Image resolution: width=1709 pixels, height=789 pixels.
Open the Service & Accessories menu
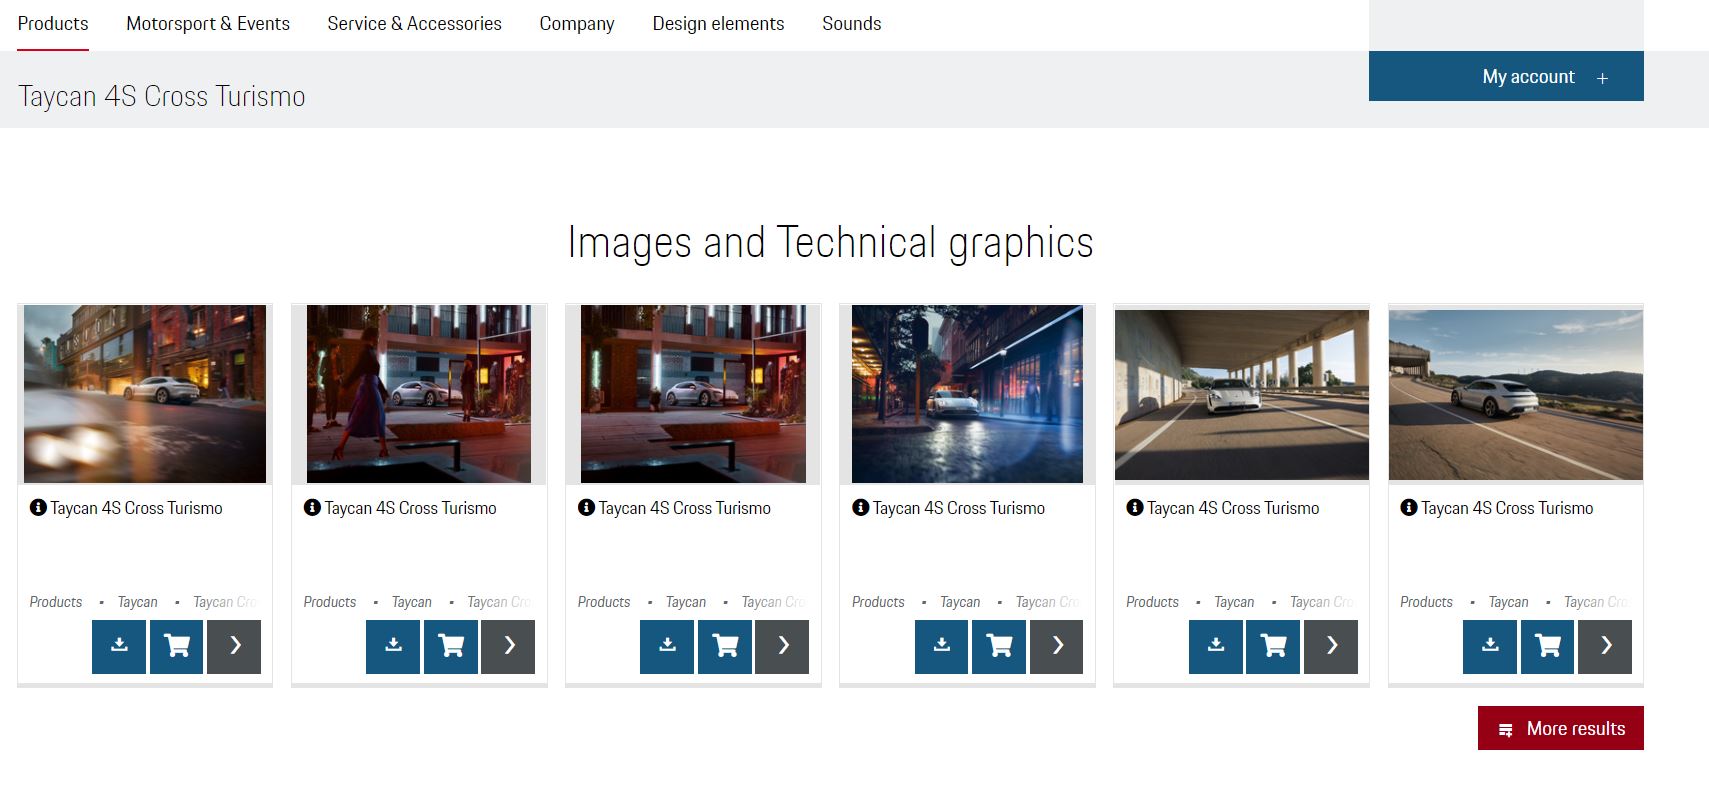[414, 23]
